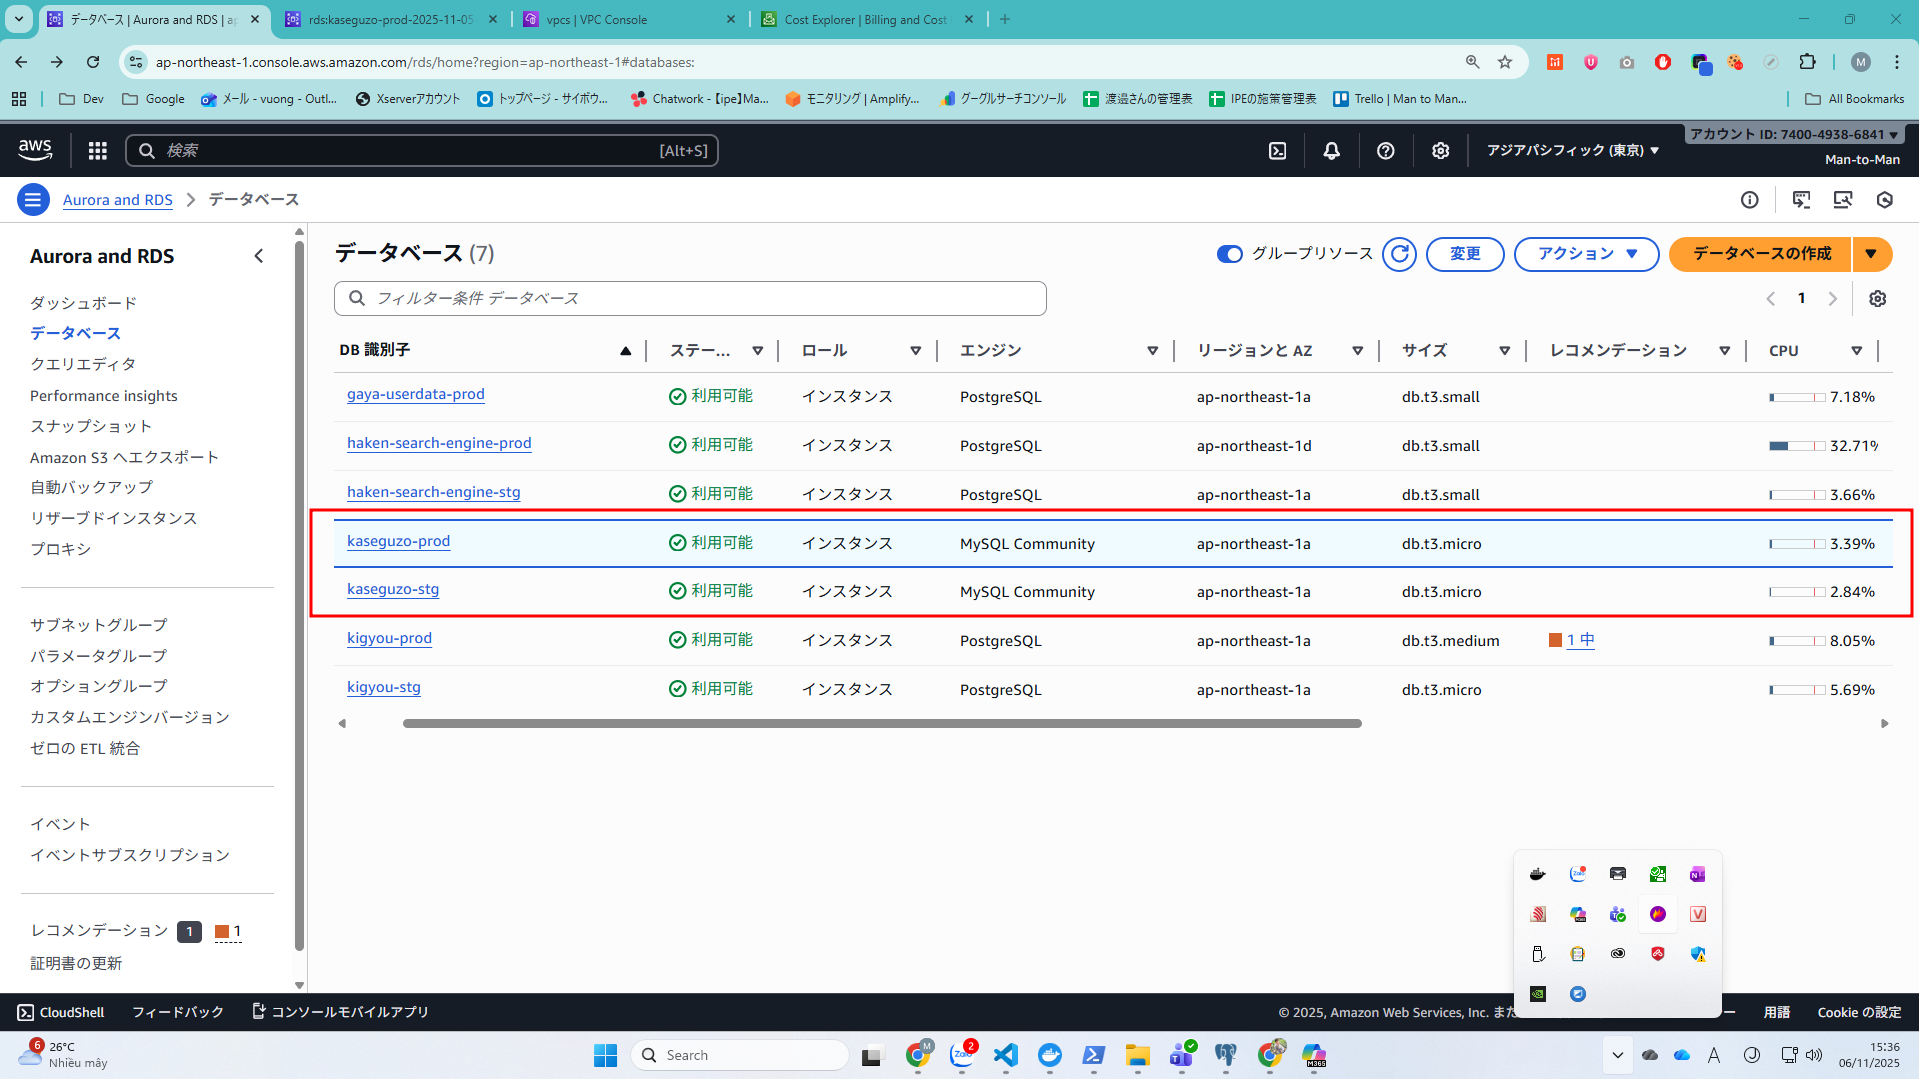Open dropdown arrow beside データベースの作成
The width and height of the screenshot is (1919, 1079).
tap(1871, 254)
